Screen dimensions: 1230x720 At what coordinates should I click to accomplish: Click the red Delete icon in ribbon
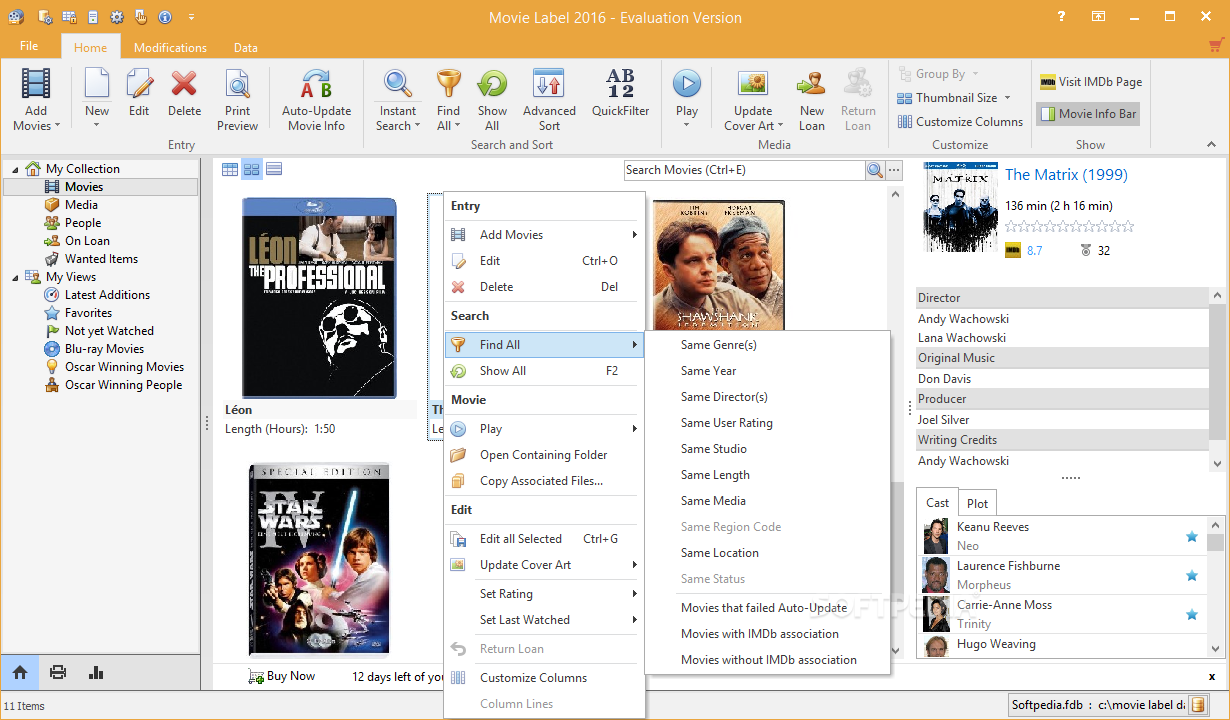pos(184,84)
